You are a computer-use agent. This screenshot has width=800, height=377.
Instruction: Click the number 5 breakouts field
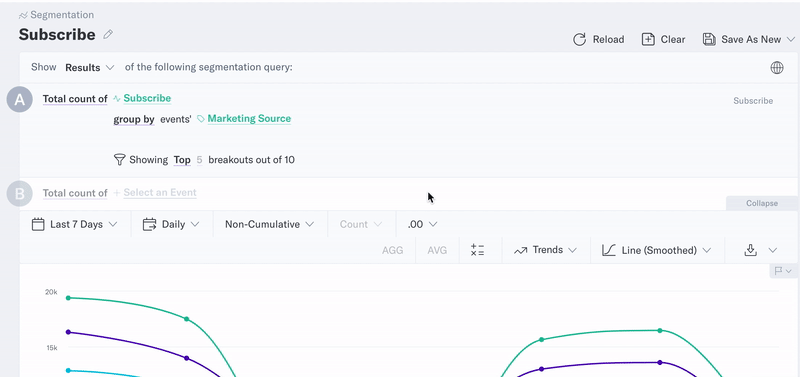point(199,160)
